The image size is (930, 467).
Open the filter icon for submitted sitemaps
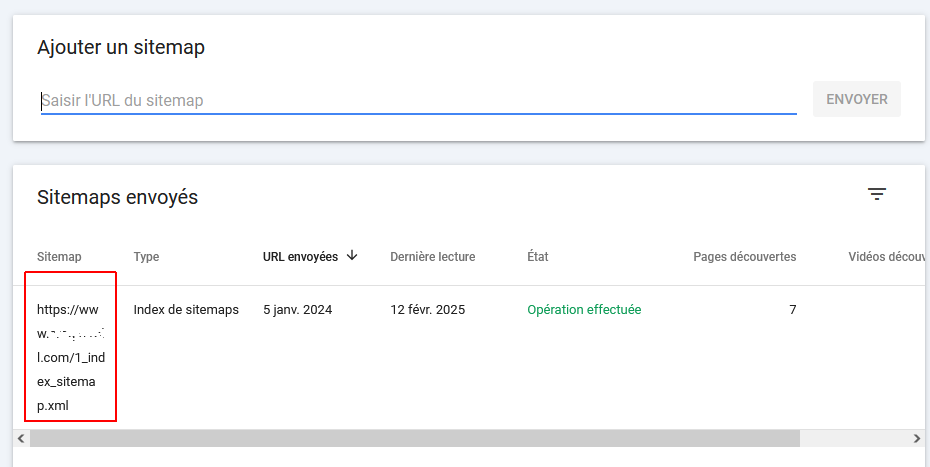pos(877,195)
